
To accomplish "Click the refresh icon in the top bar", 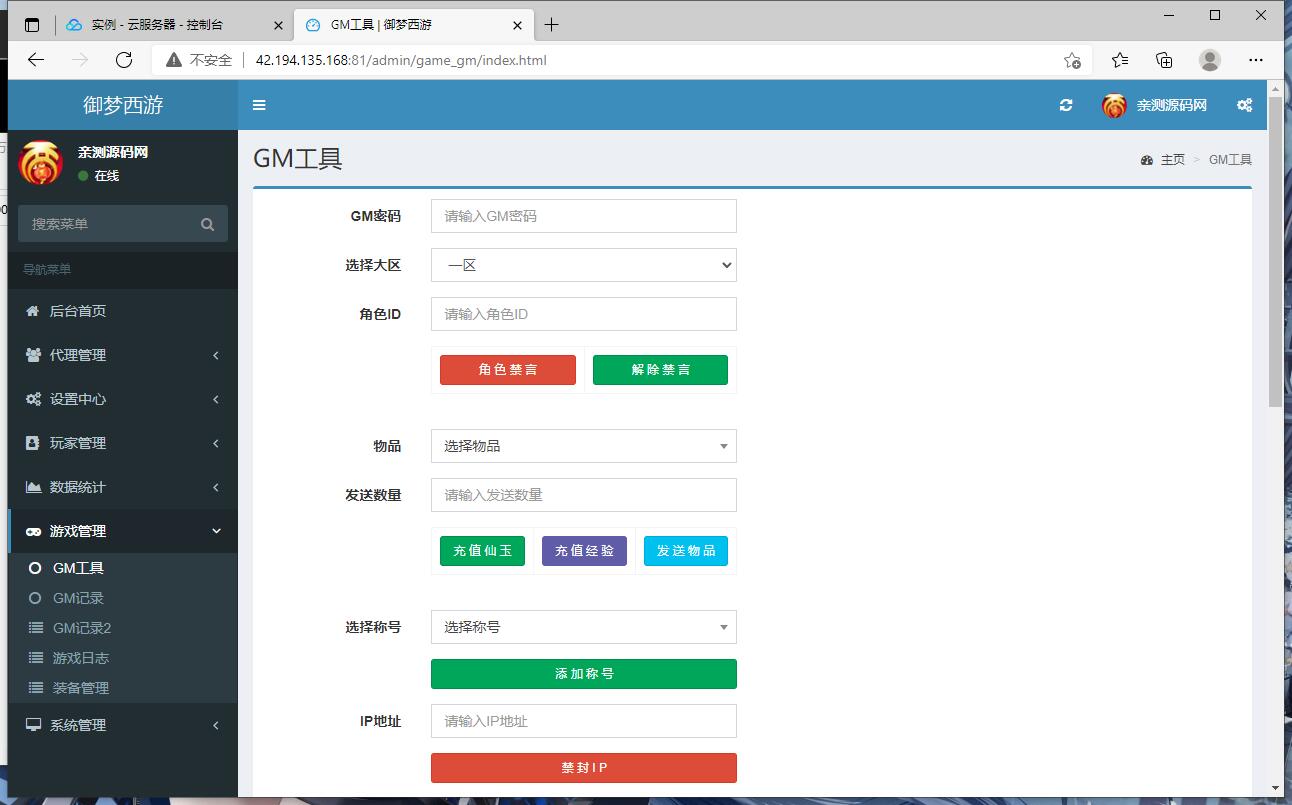I will [1067, 104].
